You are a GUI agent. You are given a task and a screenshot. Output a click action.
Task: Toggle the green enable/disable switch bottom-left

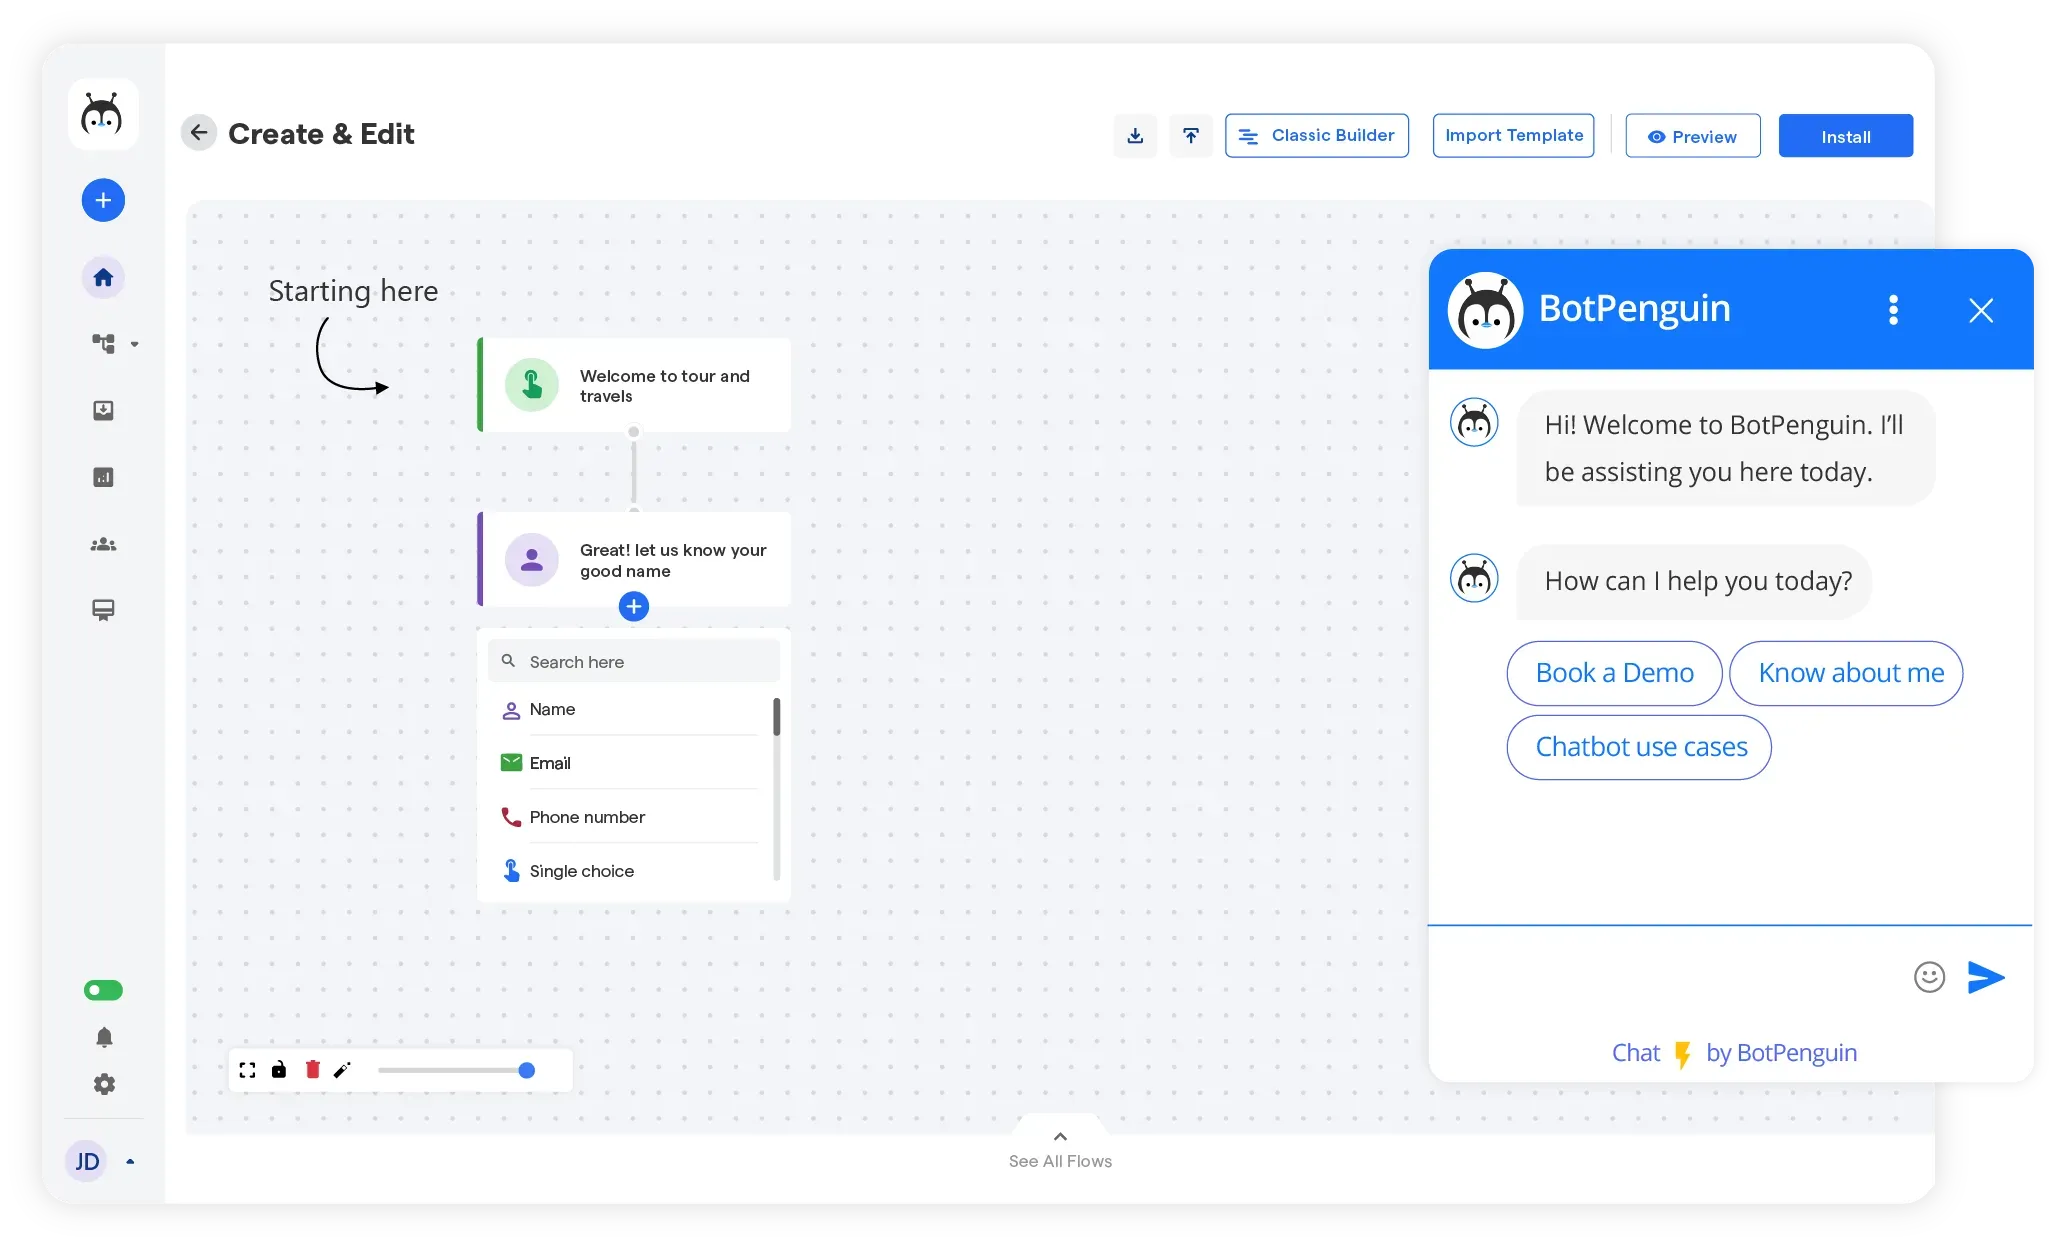(103, 991)
